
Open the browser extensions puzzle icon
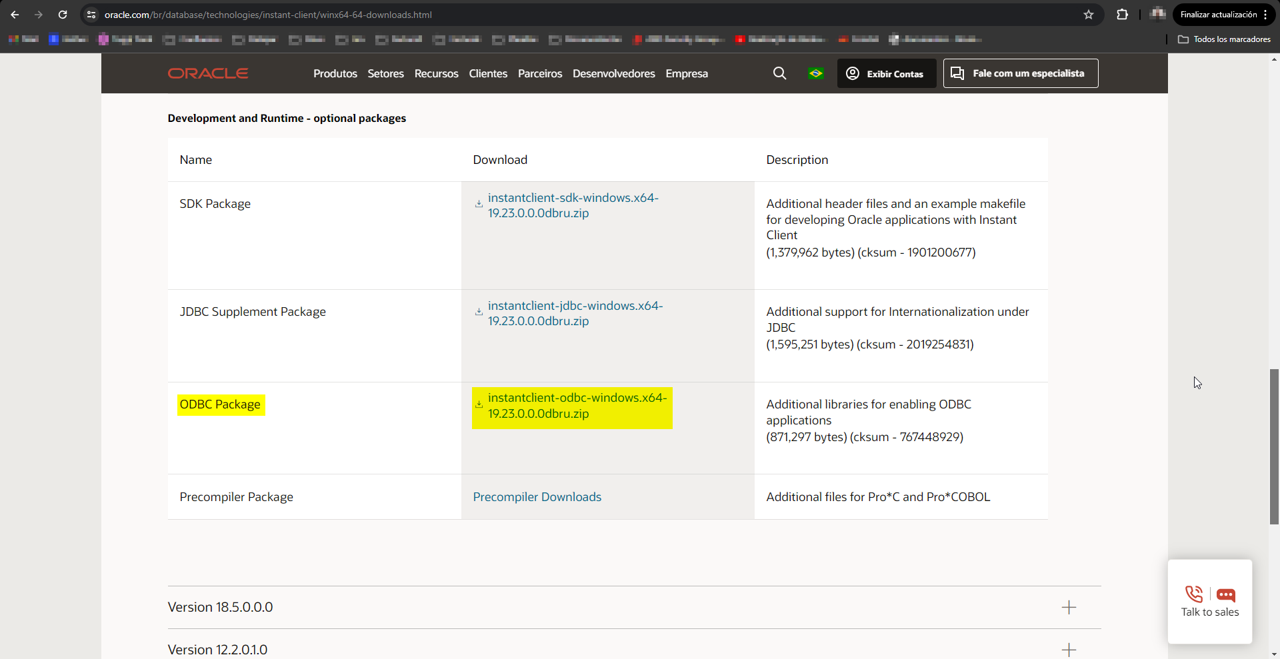1122,15
